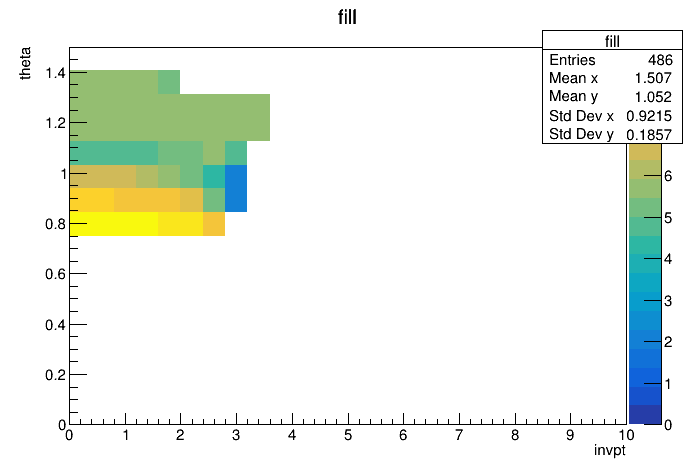The width and height of the screenshot is (696, 472).
Task: Click x-axis tick label 5
Action: (348, 435)
